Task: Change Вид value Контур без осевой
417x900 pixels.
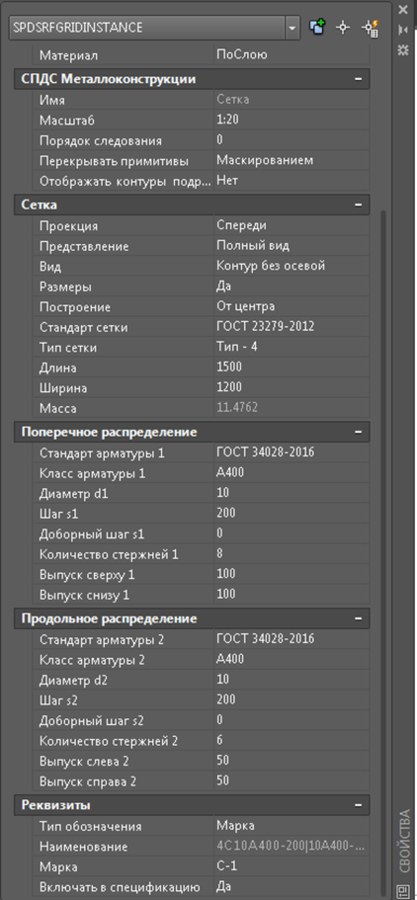Action: coord(291,266)
